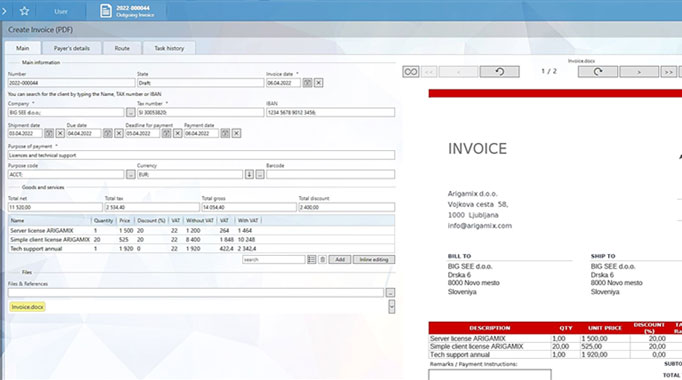
Task: Click the Currency down-arrow button
Action: [249, 174]
